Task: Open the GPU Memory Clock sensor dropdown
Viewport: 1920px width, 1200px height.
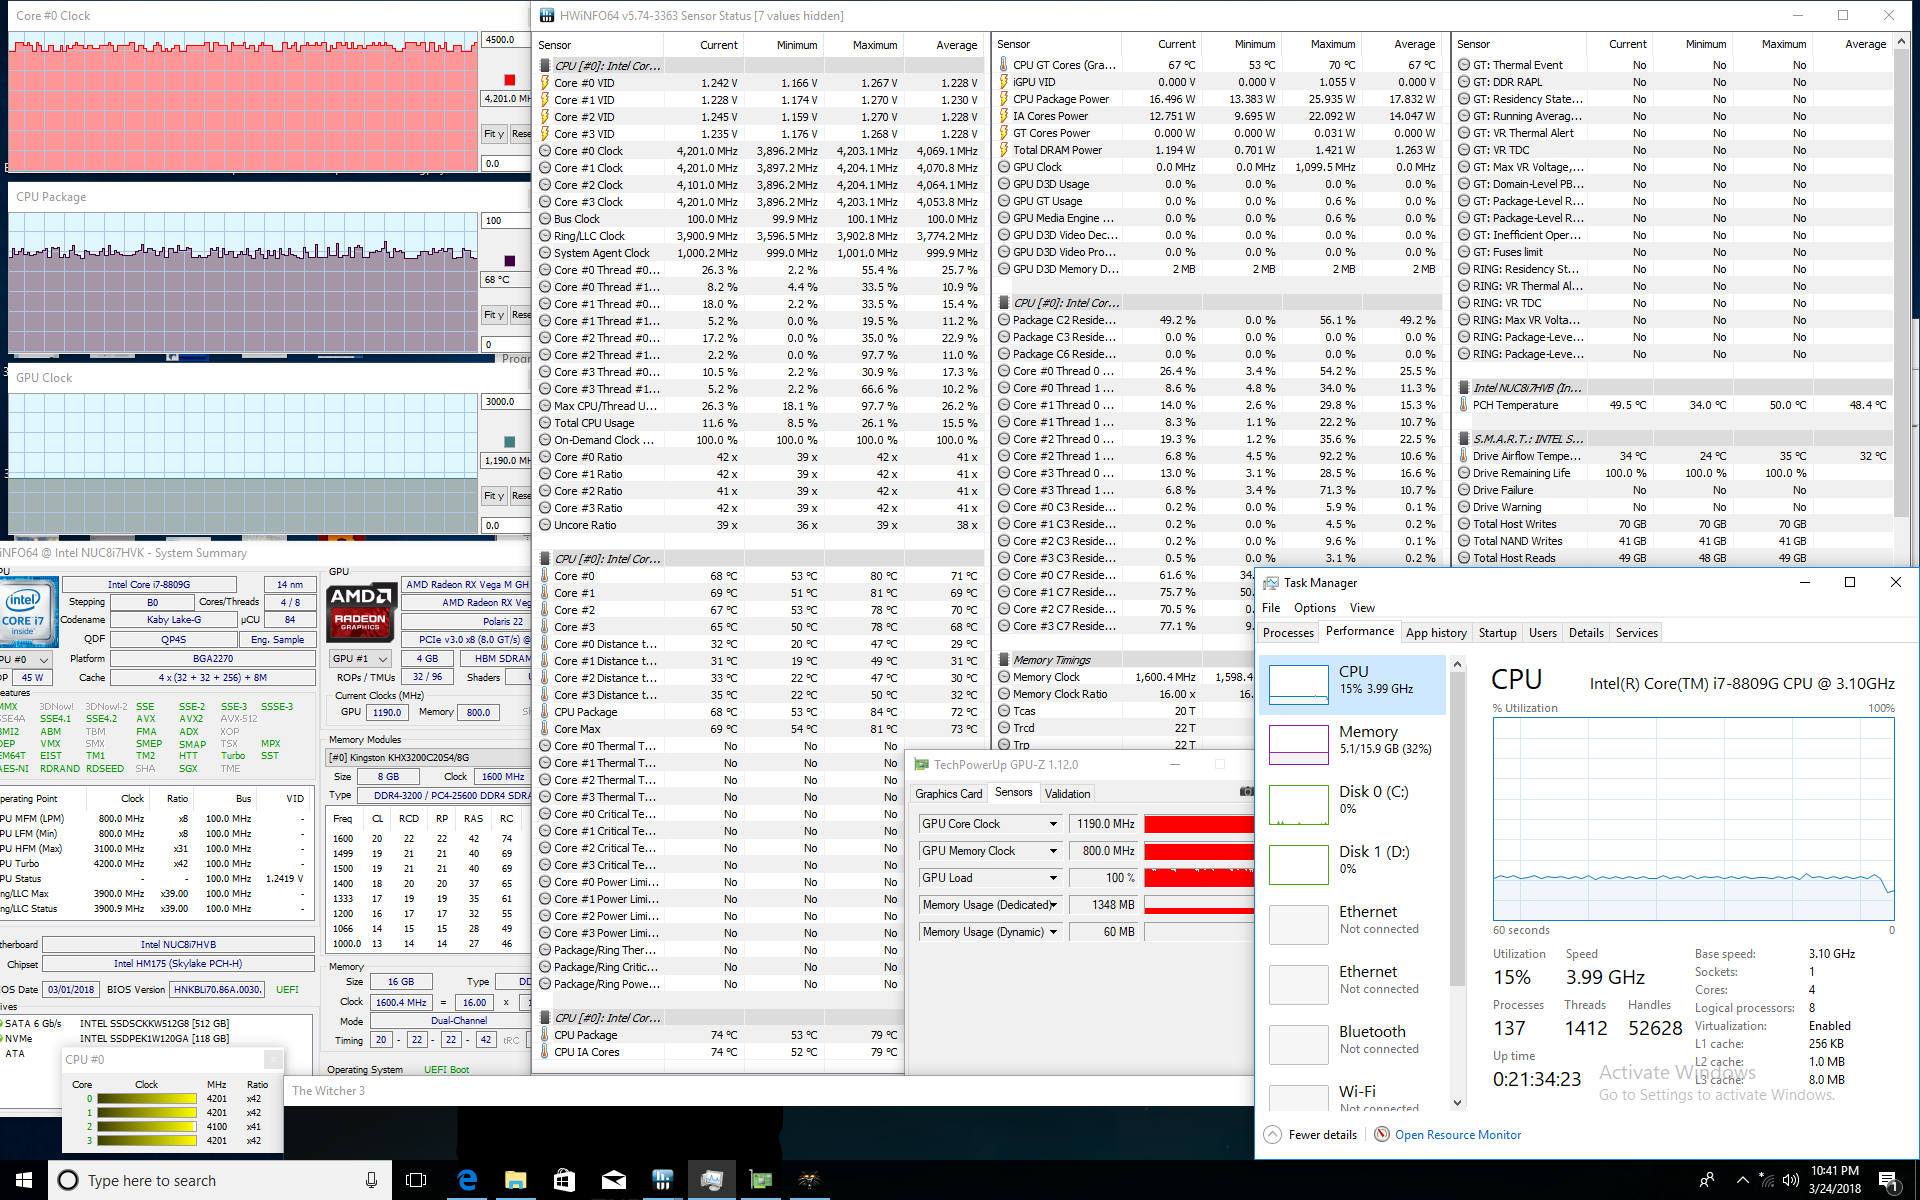Action: (1053, 851)
